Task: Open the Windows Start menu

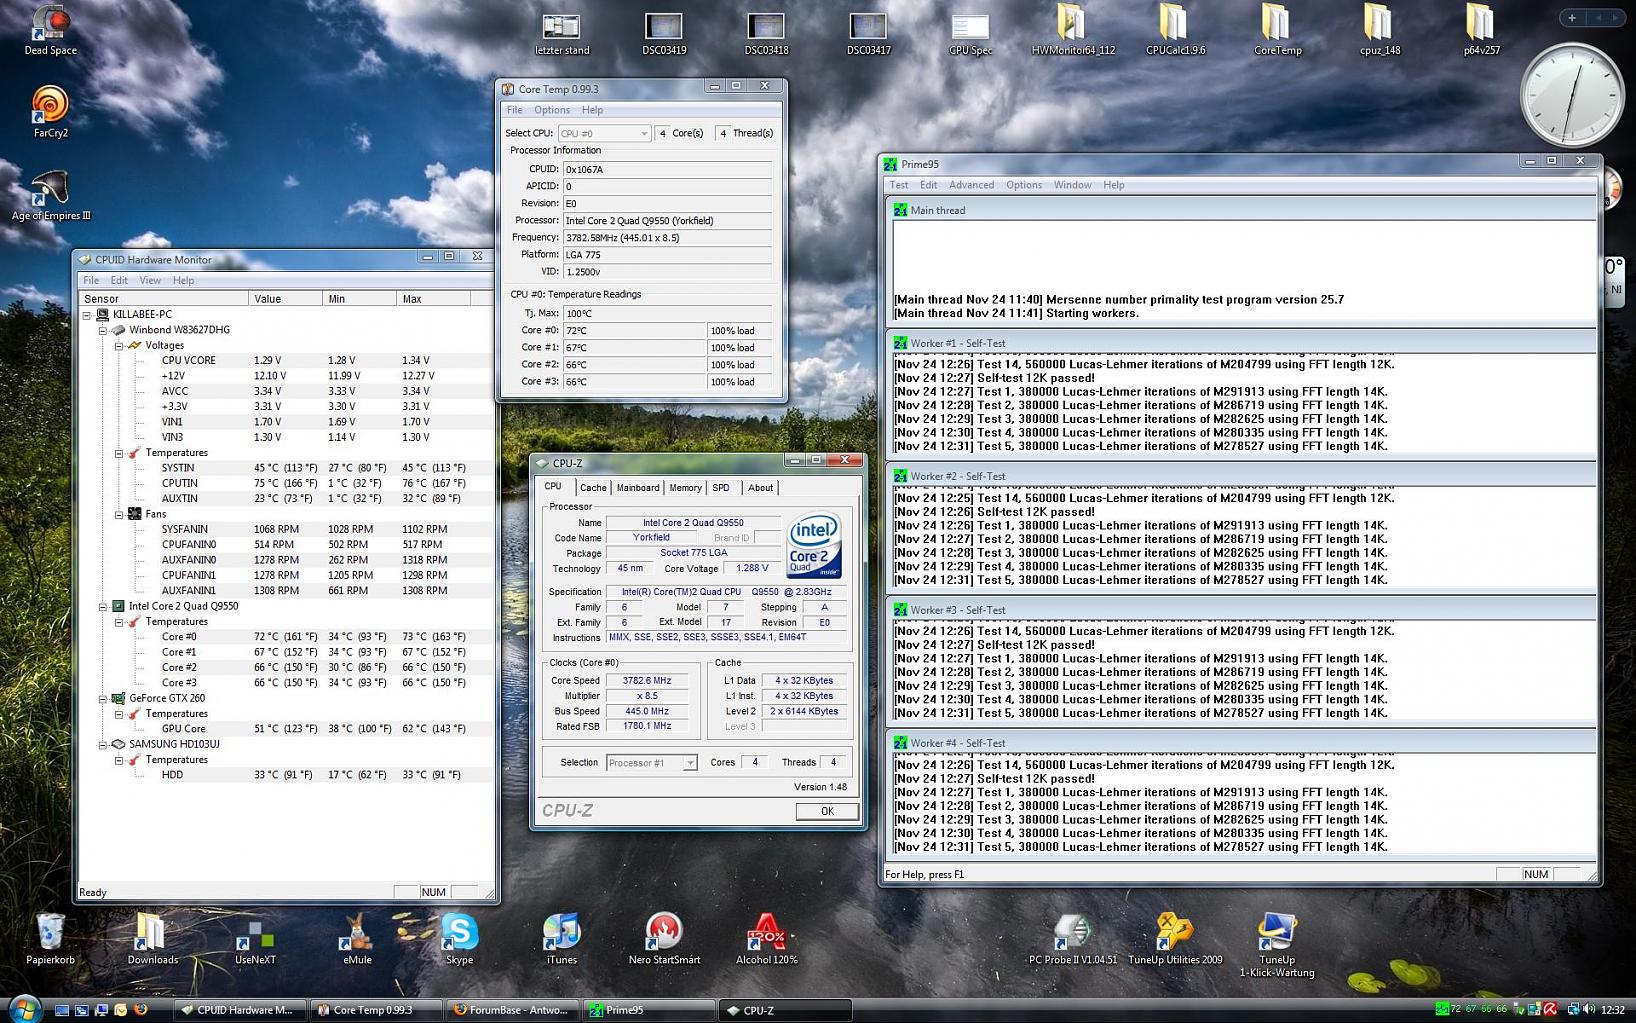Action: pyautogui.click(x=23, y=1008)
